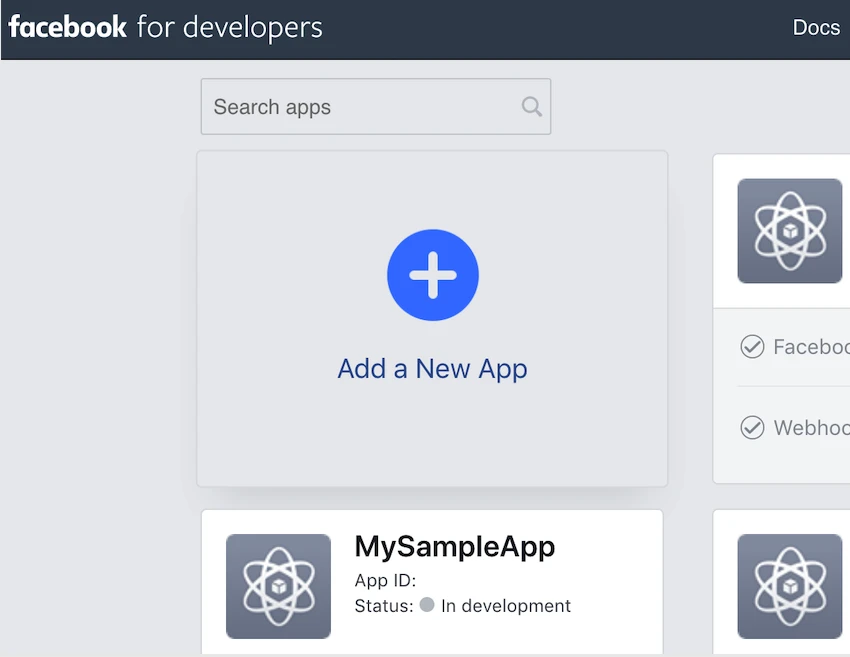Select the Add a New App link
This screenshot has width=850, height=657.
(432, 369)
